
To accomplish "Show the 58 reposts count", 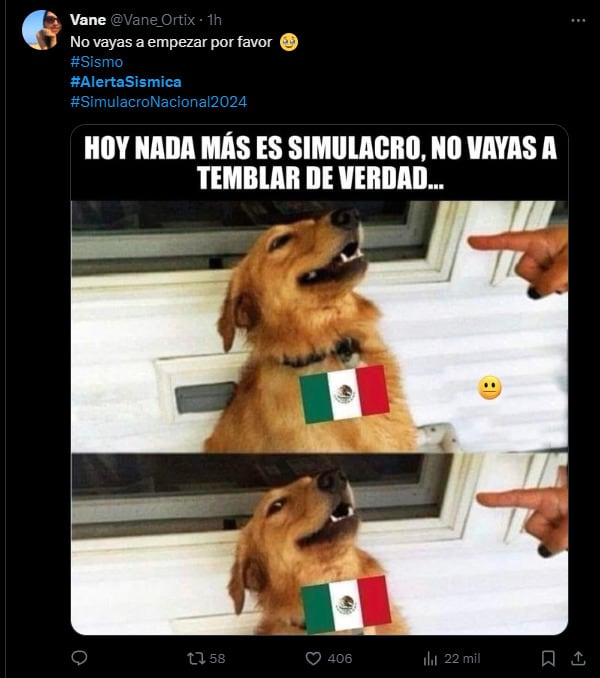I will [x=217, y=659].
